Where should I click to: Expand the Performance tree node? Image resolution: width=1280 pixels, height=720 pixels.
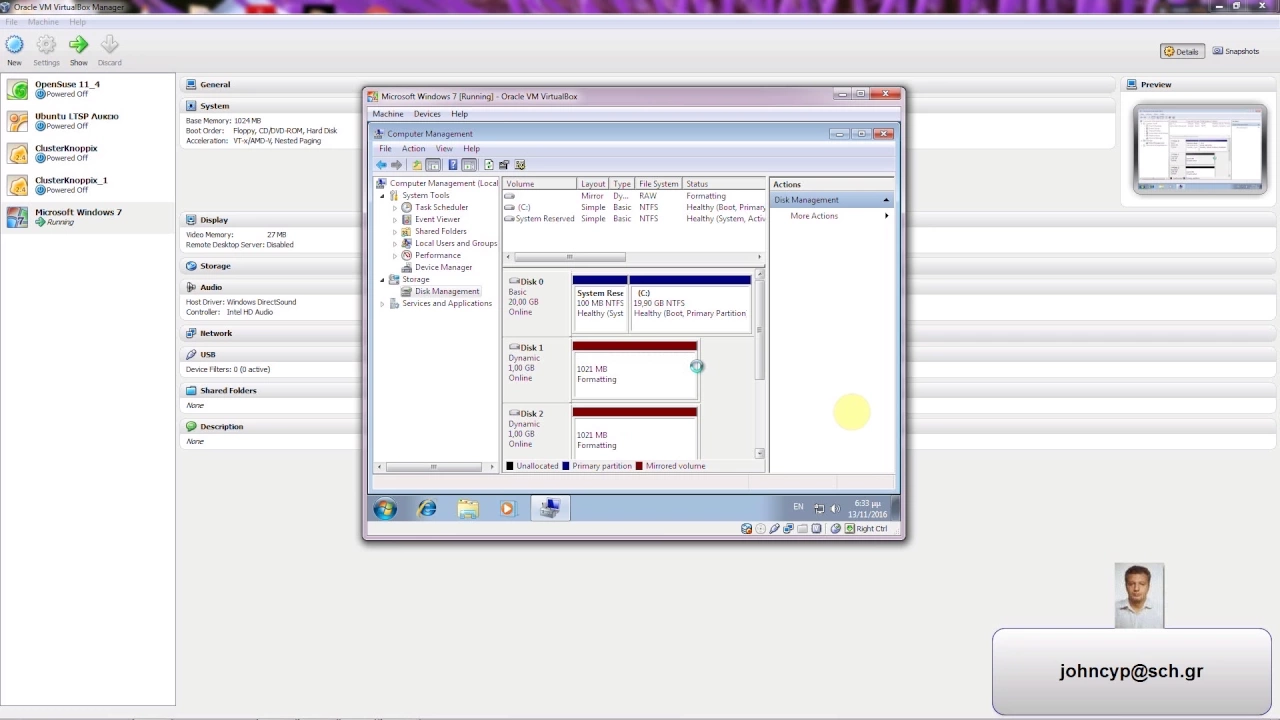394,256
